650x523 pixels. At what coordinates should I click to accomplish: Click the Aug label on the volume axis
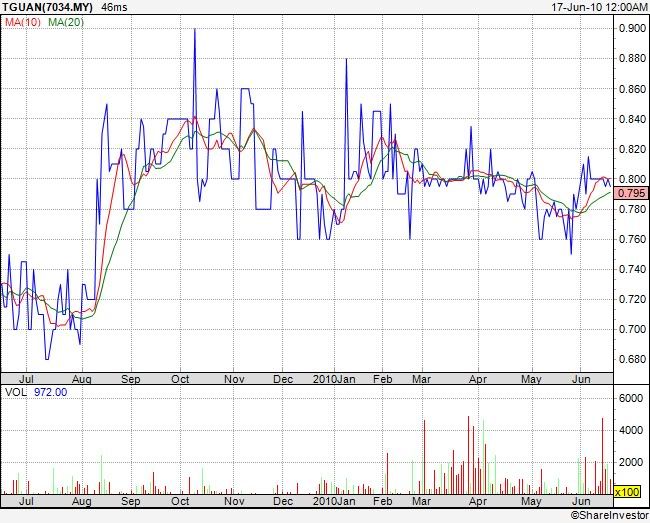click(x=82, y=499)
